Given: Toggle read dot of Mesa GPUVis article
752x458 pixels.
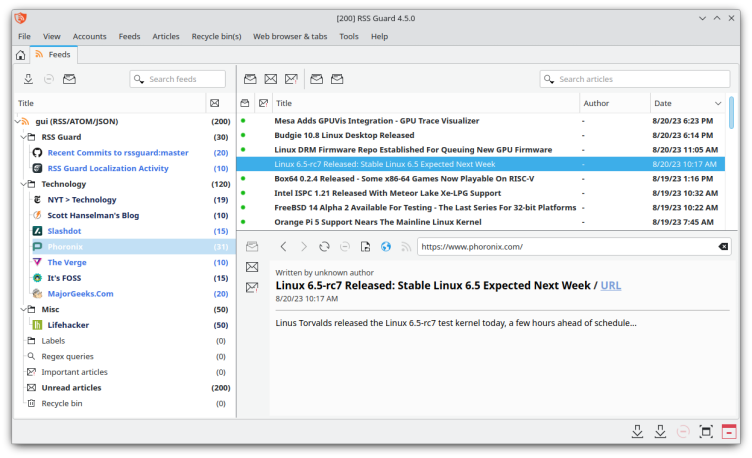Looking at the screenshot, I should (243, 121).
